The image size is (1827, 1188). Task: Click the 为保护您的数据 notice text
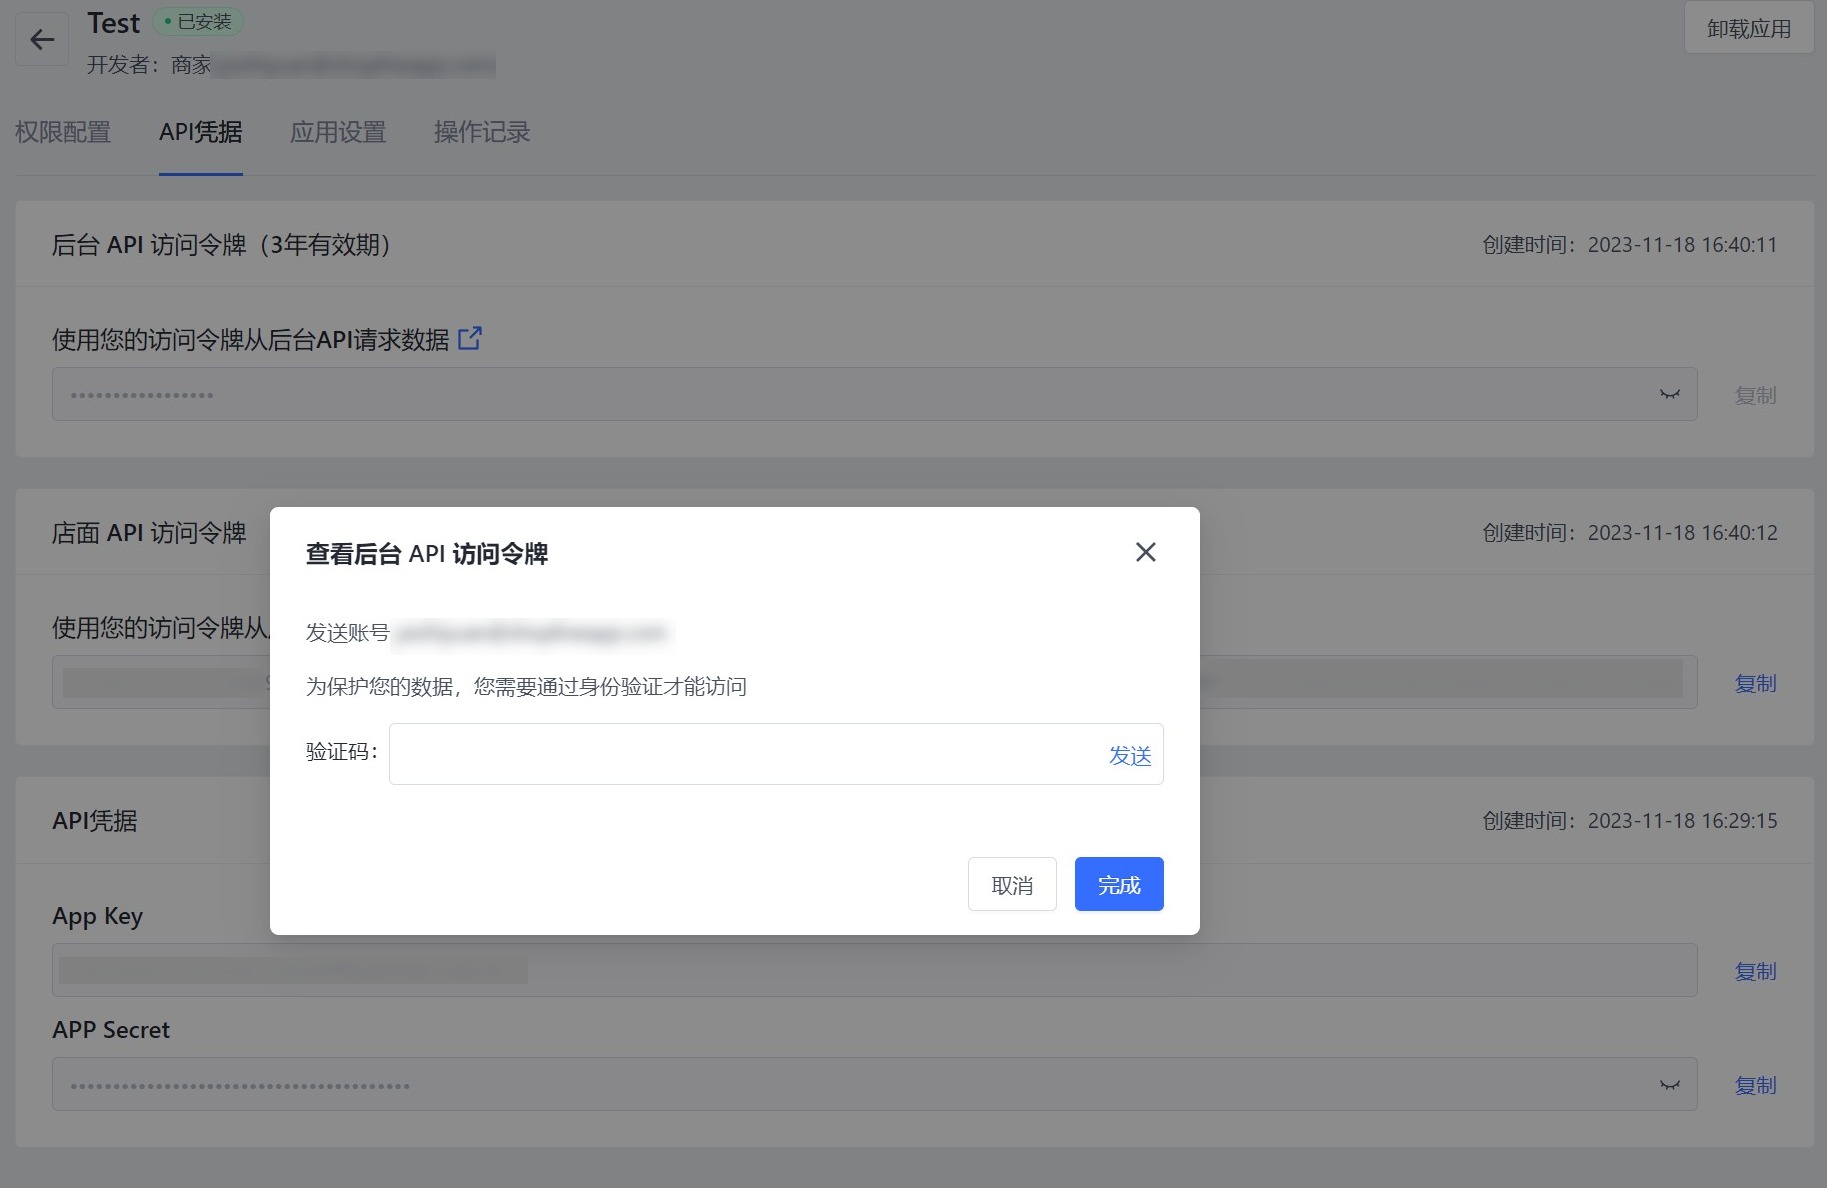526,686
